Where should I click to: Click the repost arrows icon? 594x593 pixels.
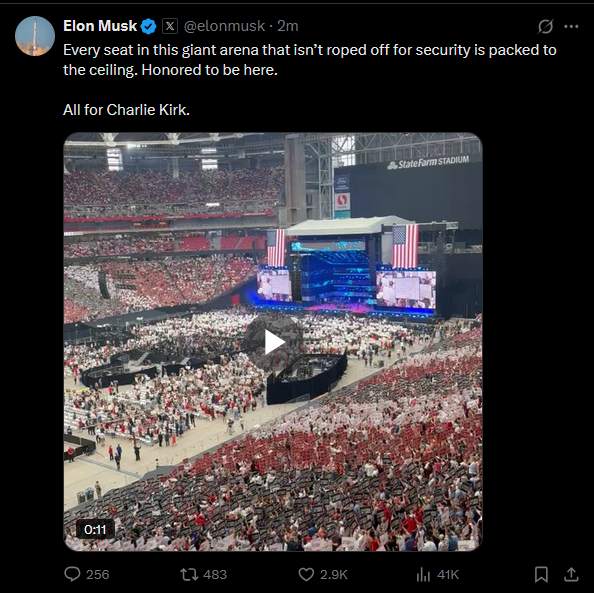189,574
